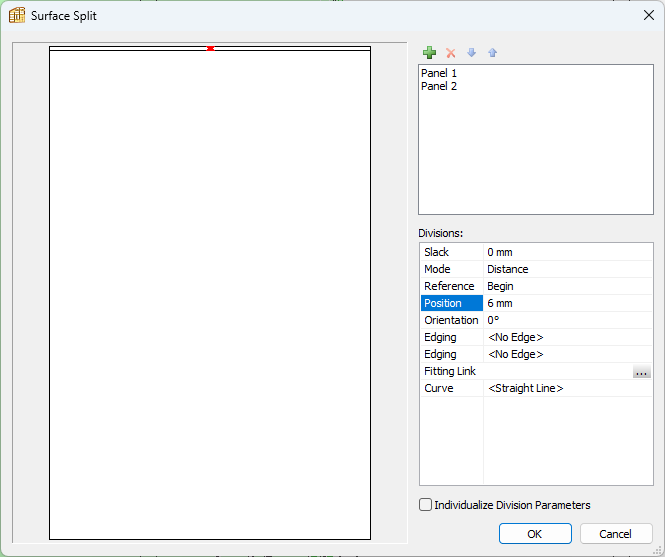Viewport: 665px width, 557px height.
Task: Select Panel 1 in the list
Action: [x=439, y=73]
